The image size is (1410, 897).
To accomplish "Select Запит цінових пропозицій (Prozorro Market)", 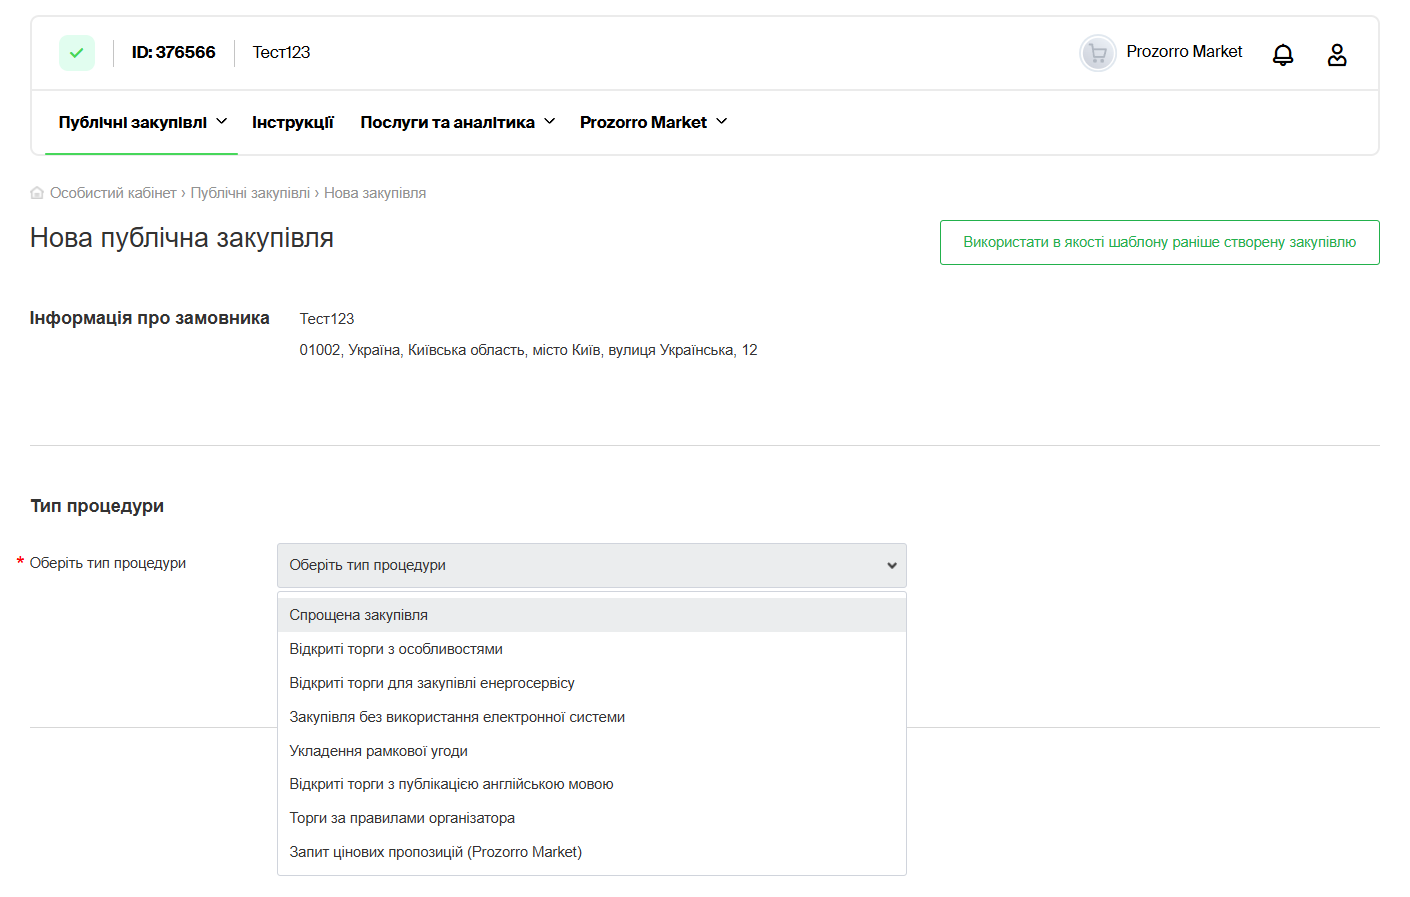I will (435, 852).
